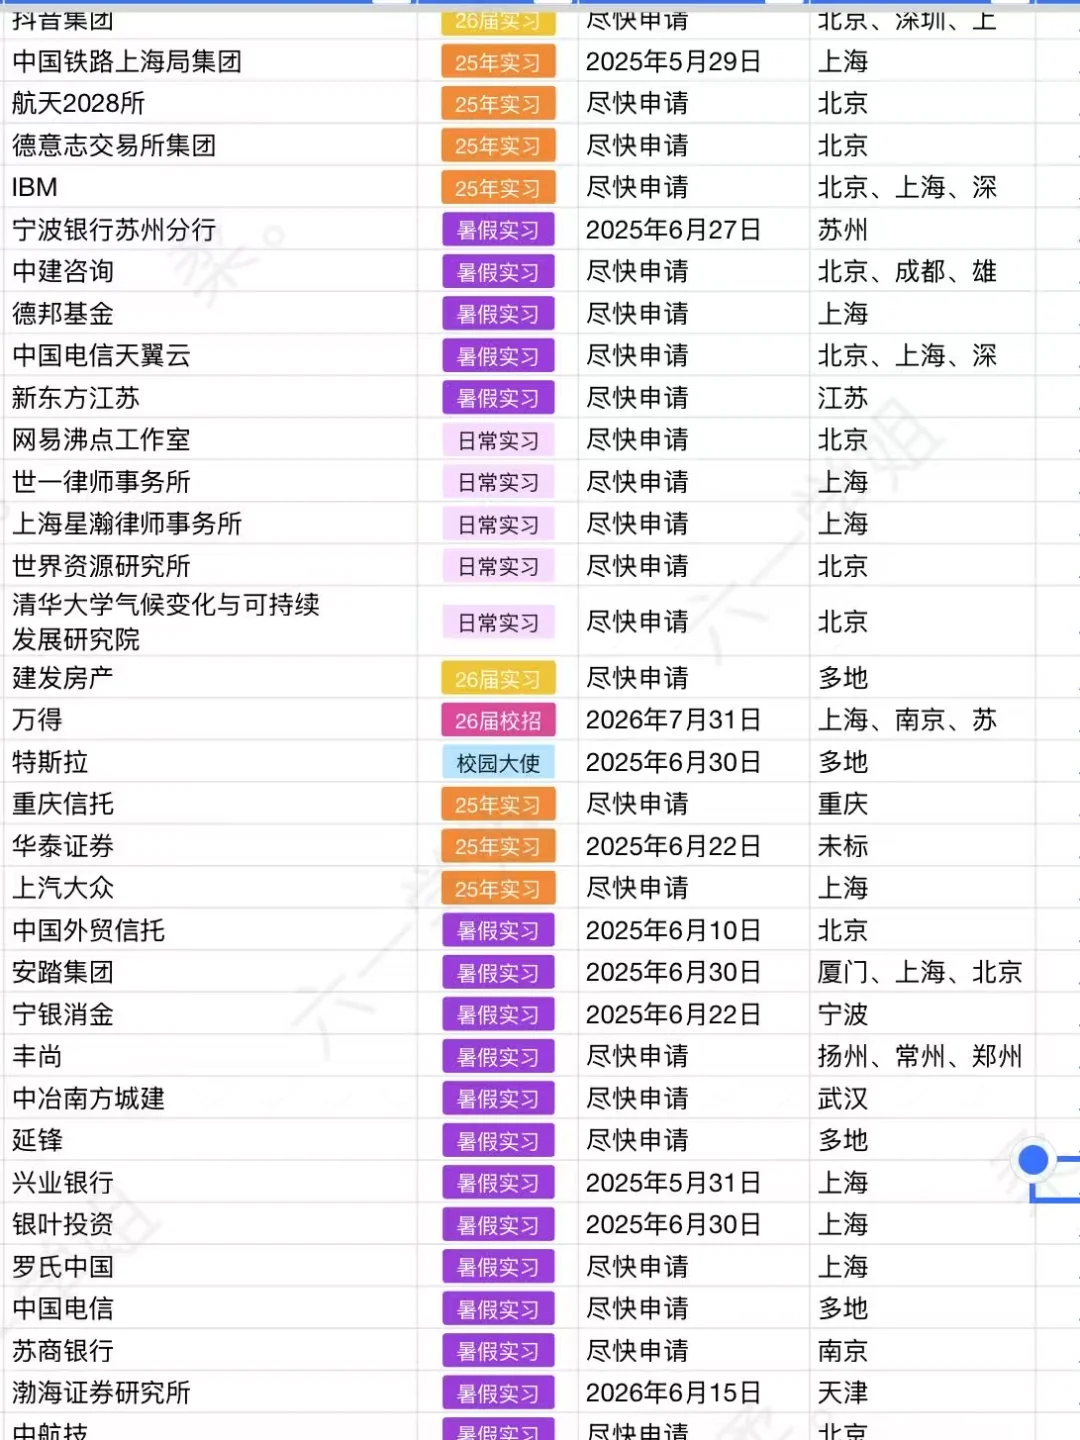Select the 2025年5月31日 date cell
Viewport: 1080px width, 1440px height.
point(693,1182)
